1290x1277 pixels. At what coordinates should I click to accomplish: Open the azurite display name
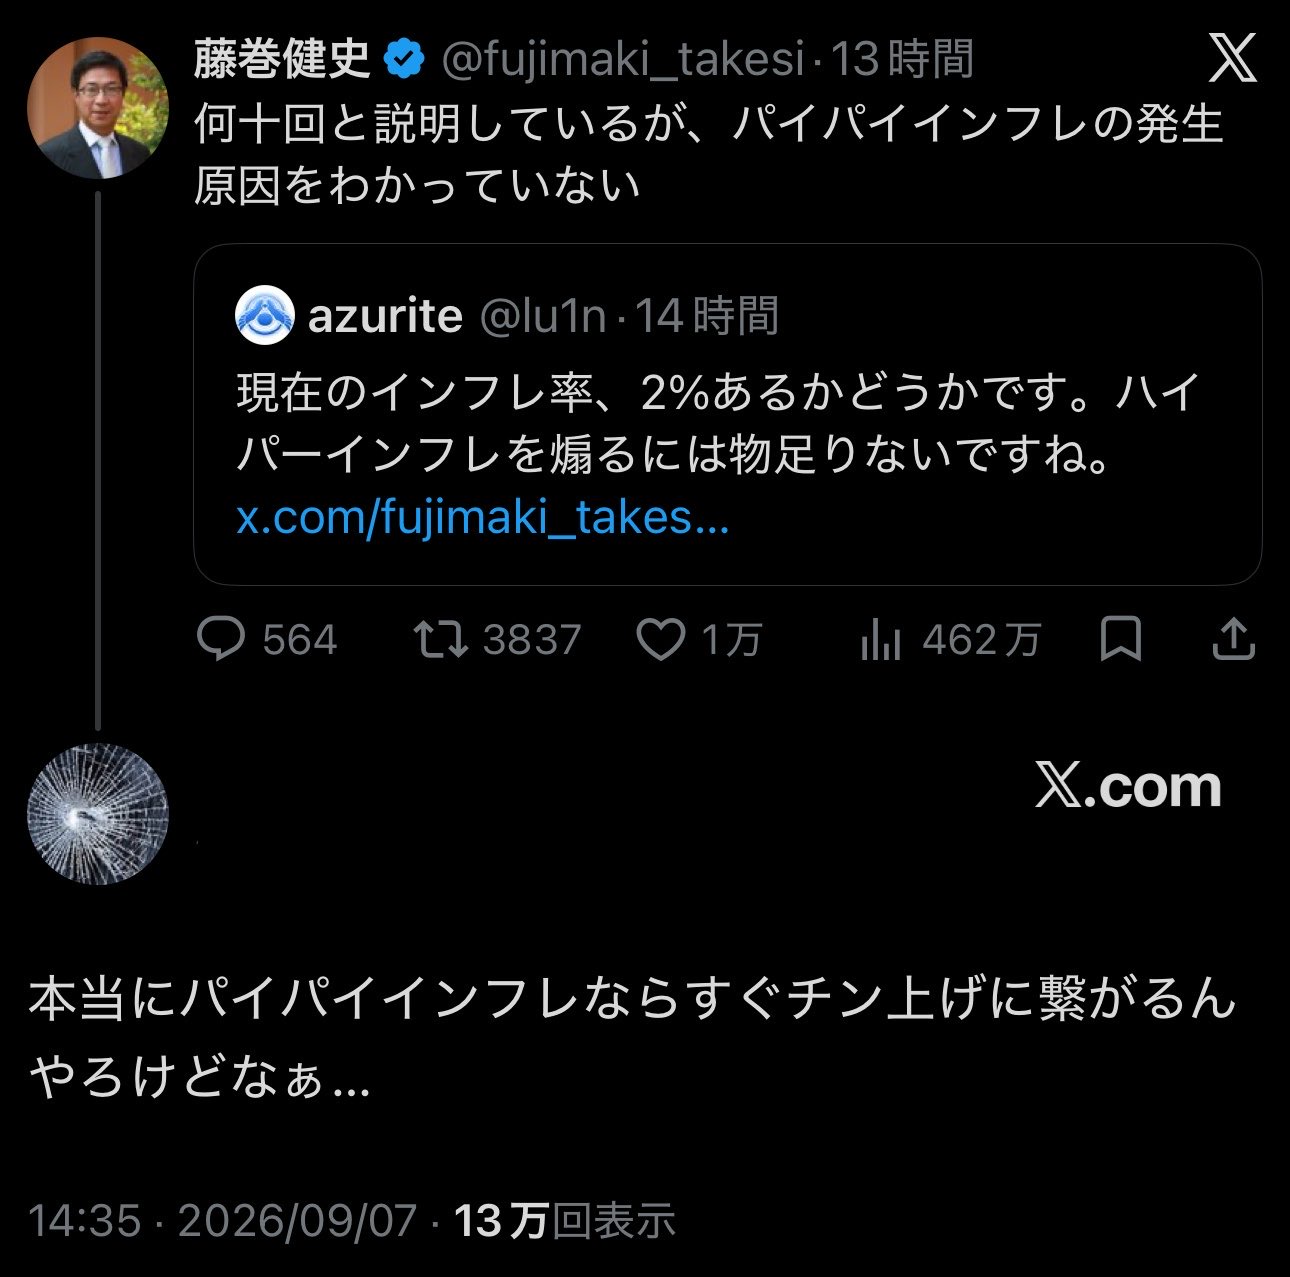[385, 316]
